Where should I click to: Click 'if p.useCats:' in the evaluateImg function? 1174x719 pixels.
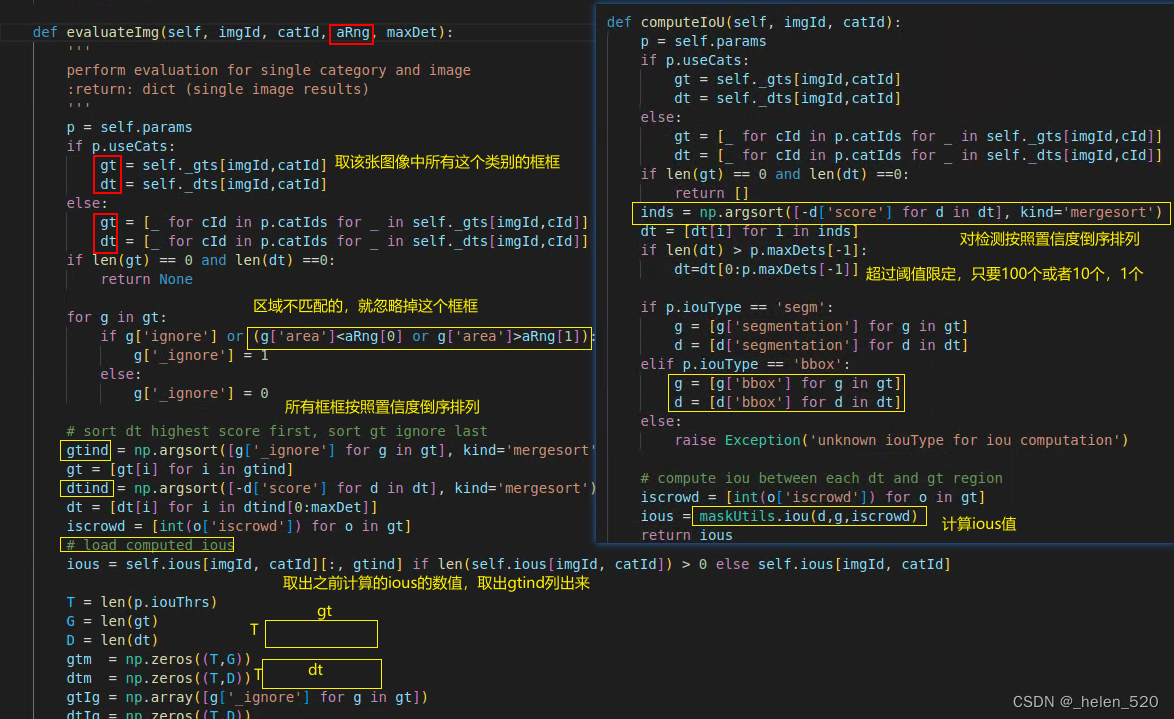[121, 146]
